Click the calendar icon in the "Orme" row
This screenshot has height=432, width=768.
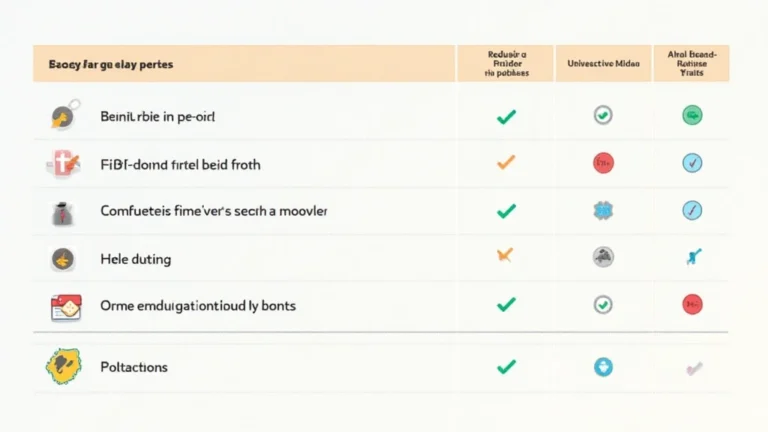(x=64, y=305)
